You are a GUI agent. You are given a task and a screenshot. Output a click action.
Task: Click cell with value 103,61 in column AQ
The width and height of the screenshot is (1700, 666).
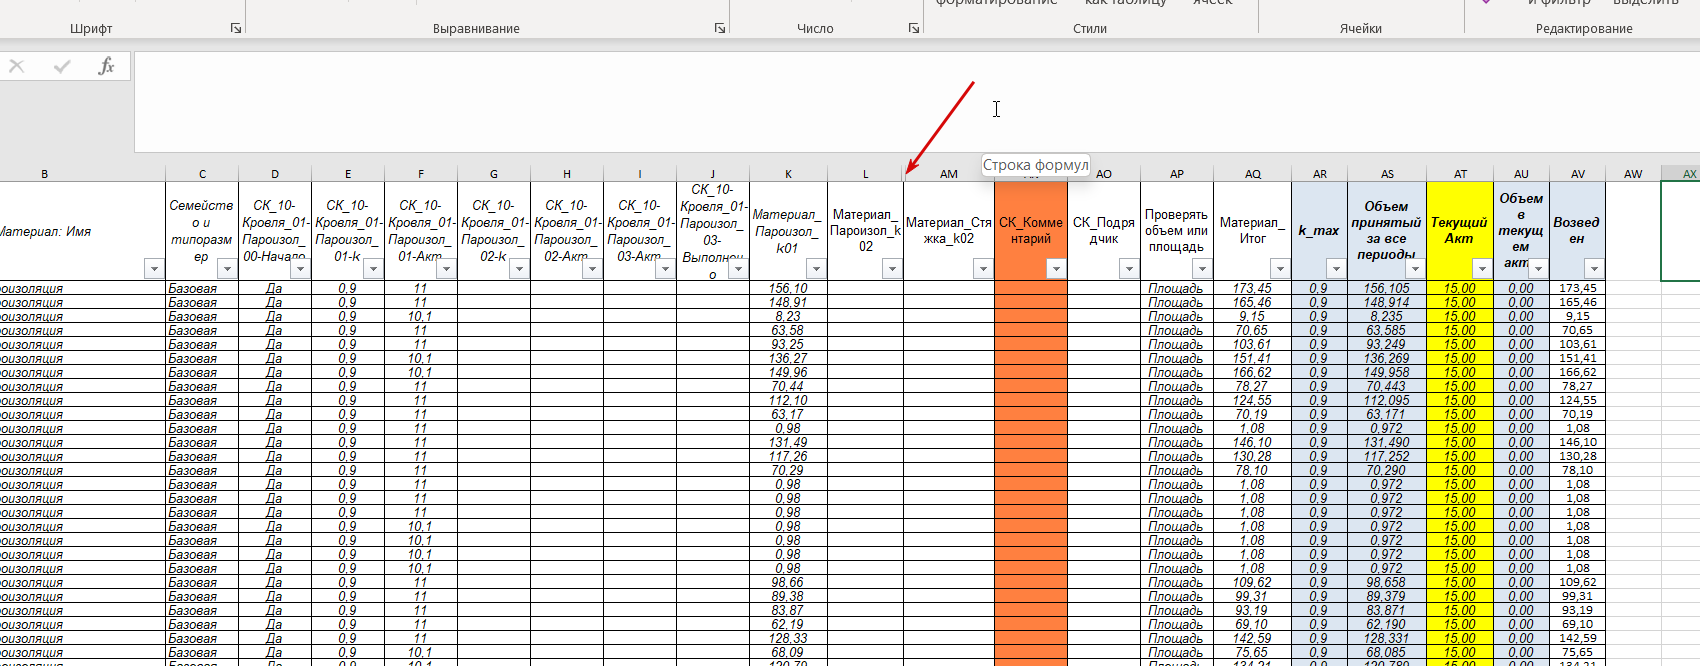click(x=1253, y=344)
